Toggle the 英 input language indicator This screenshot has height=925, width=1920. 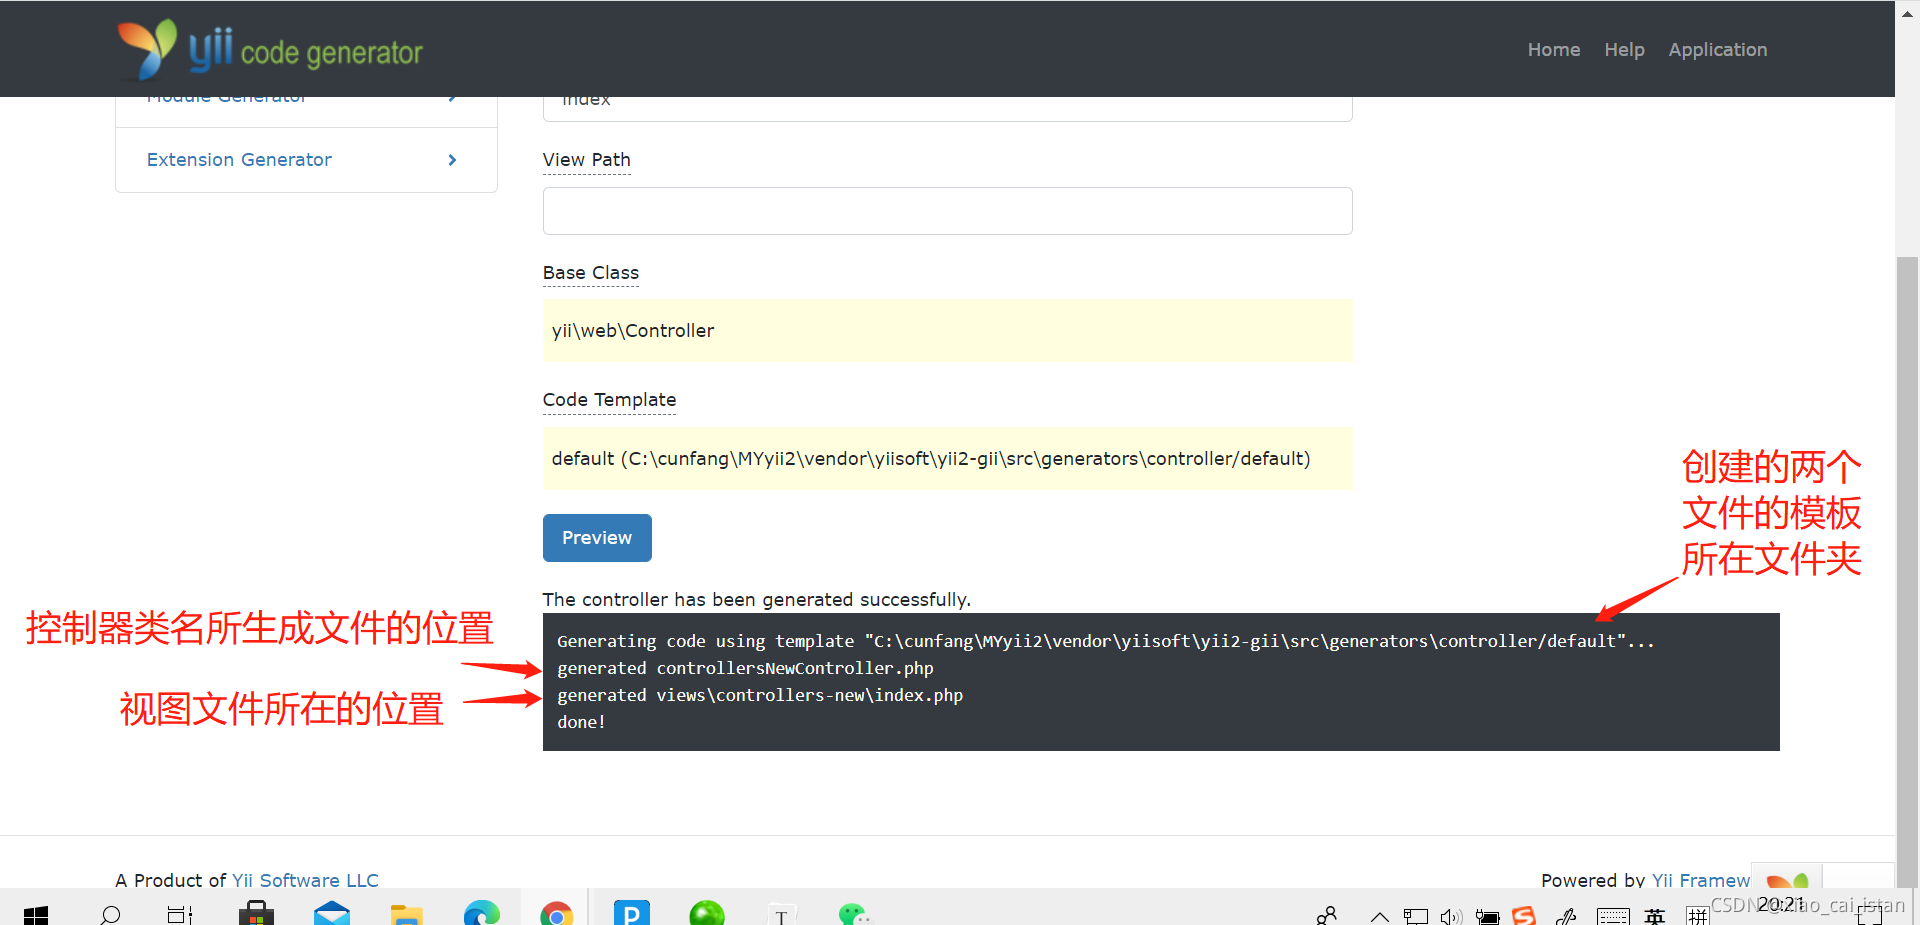[x=1655, y=916]
